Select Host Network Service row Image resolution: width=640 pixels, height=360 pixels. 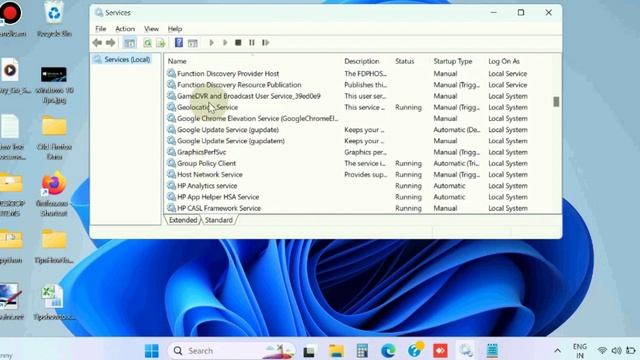[x=348, y=175]
